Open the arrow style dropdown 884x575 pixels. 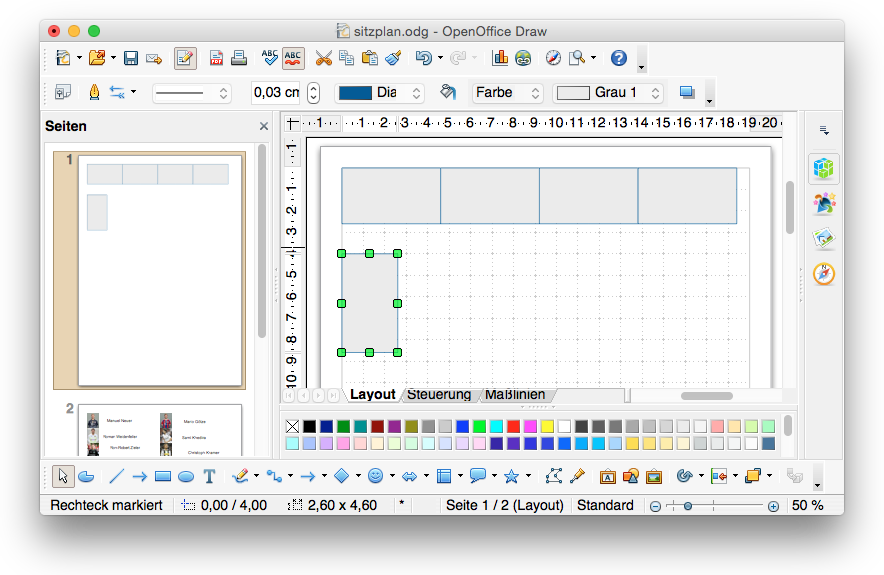(134, 92)
